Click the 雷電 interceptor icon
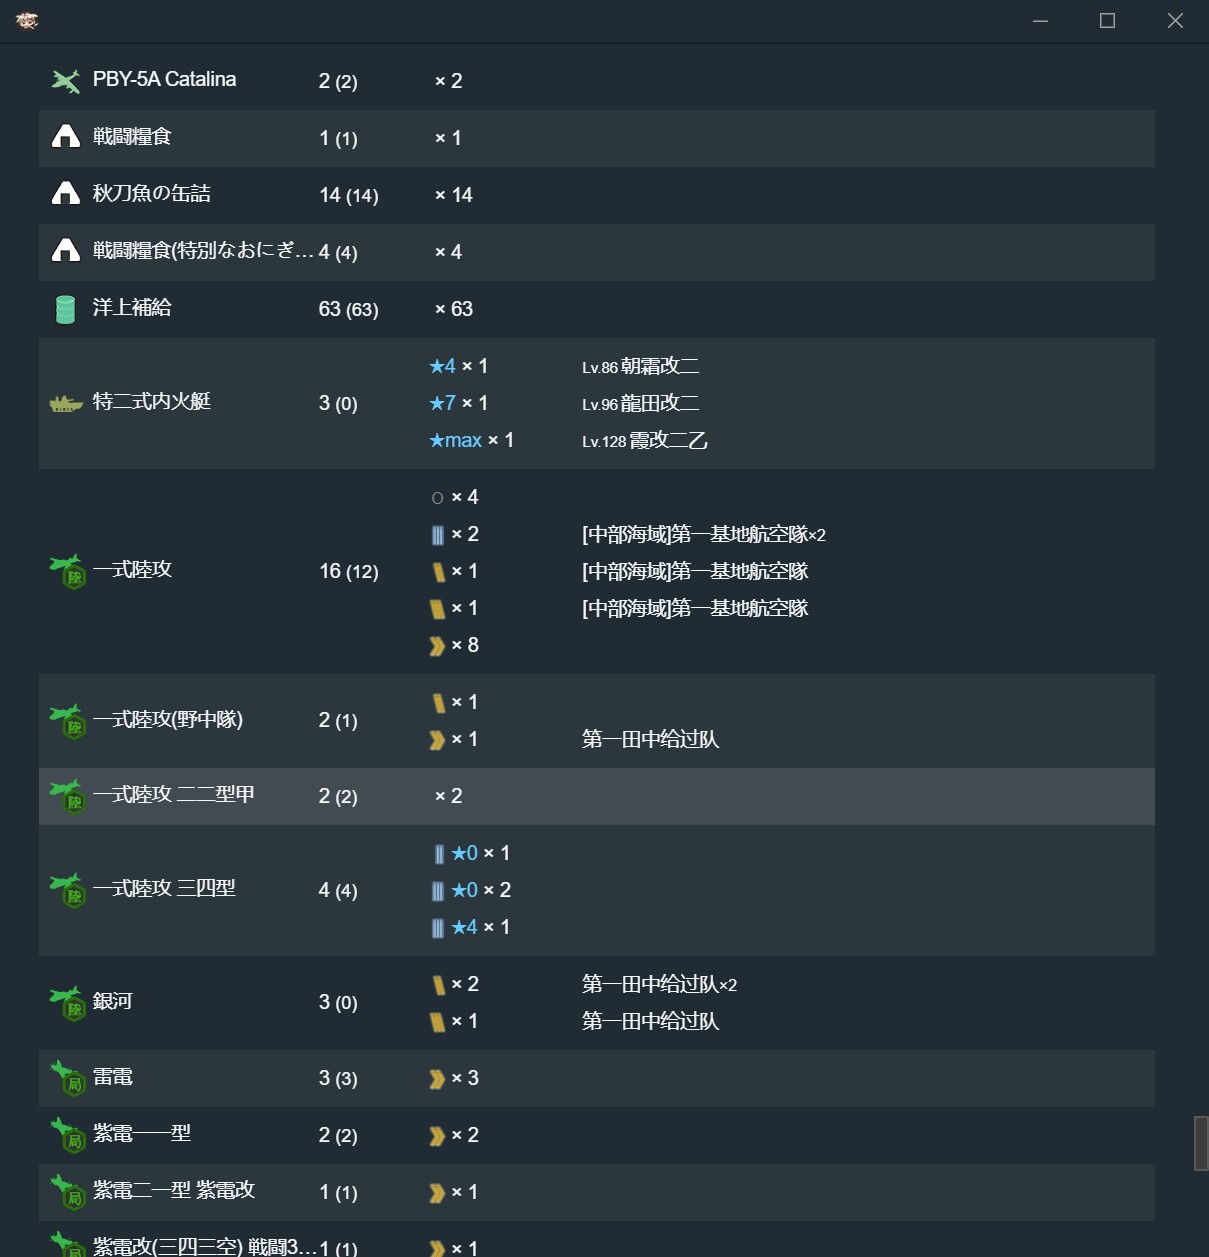 (68, 1079)
